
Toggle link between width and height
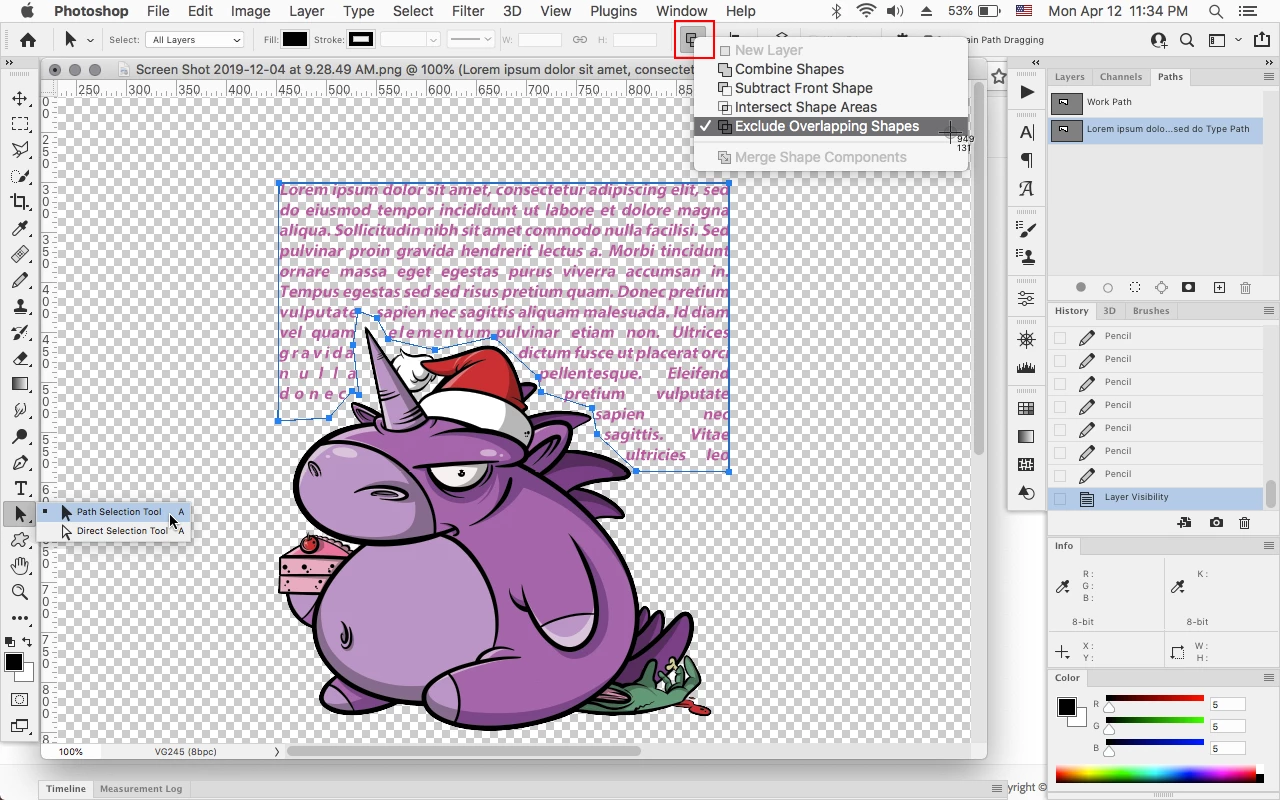[579, 40]
